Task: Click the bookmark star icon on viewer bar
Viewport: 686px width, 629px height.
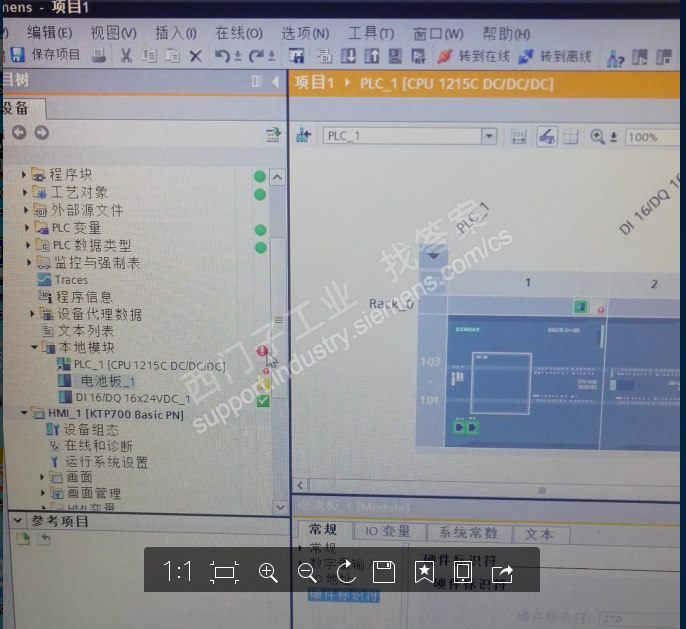Action: click(x=424, y=572)
